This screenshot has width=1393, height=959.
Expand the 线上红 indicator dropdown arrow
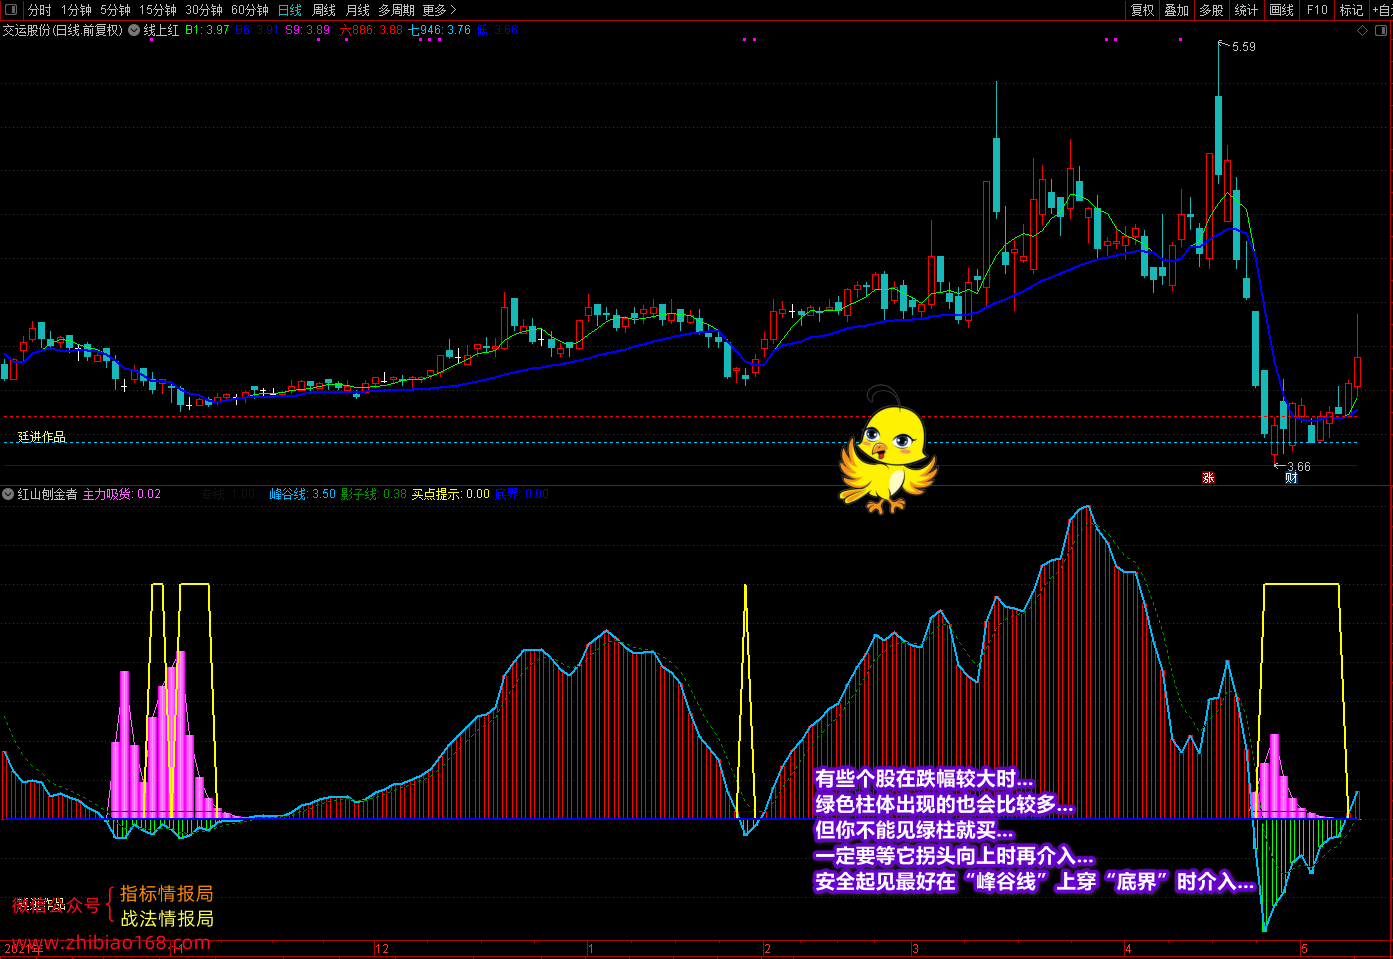134,31
